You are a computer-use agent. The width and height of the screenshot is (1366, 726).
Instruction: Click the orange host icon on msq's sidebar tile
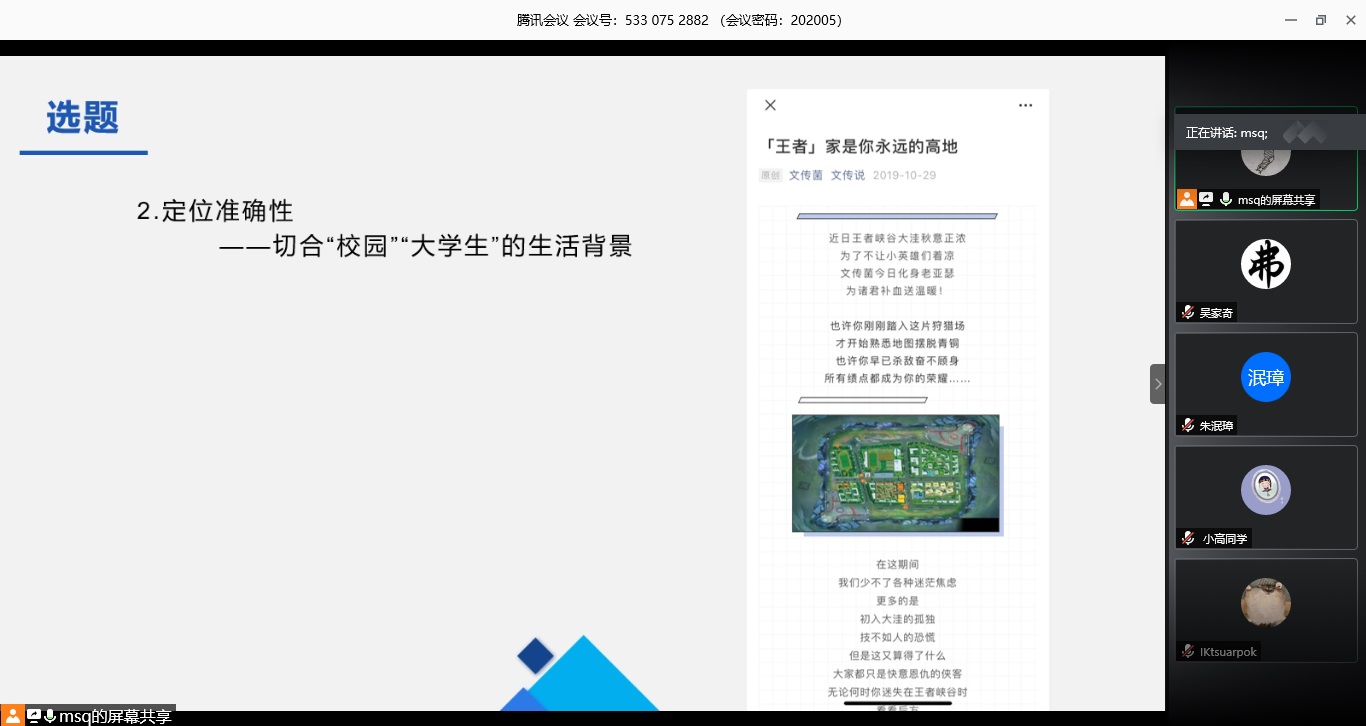point(1186,199)
